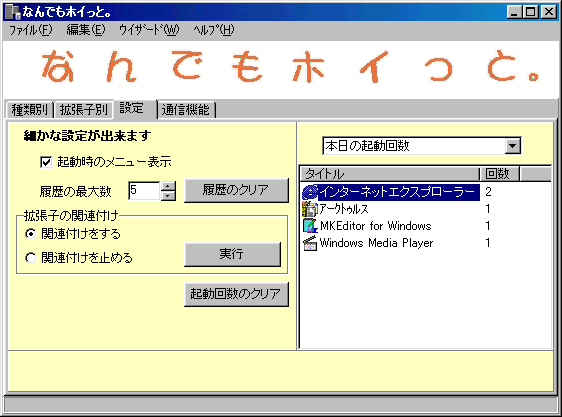Click the Windows Media Player icon
The image size is (562, 417).
click(x=310, y=243)
